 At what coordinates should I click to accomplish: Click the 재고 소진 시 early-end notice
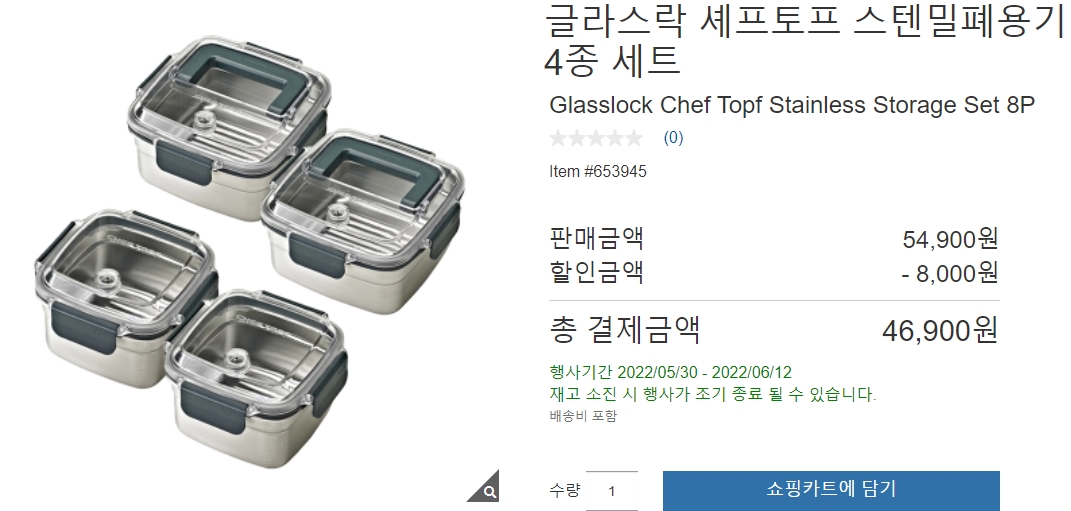click(712, 394)
